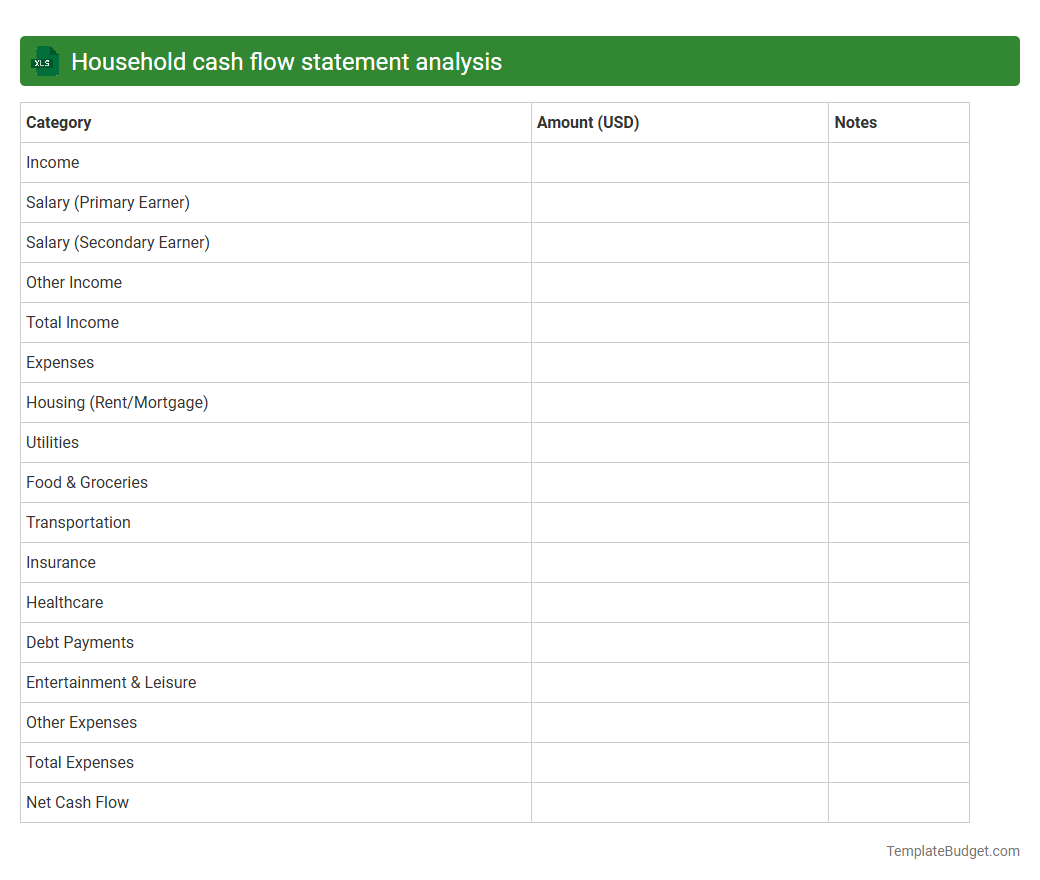Click the Amount (USD) column header
The height and width of the screenshot is (880, 1040).
click(587, 122)
